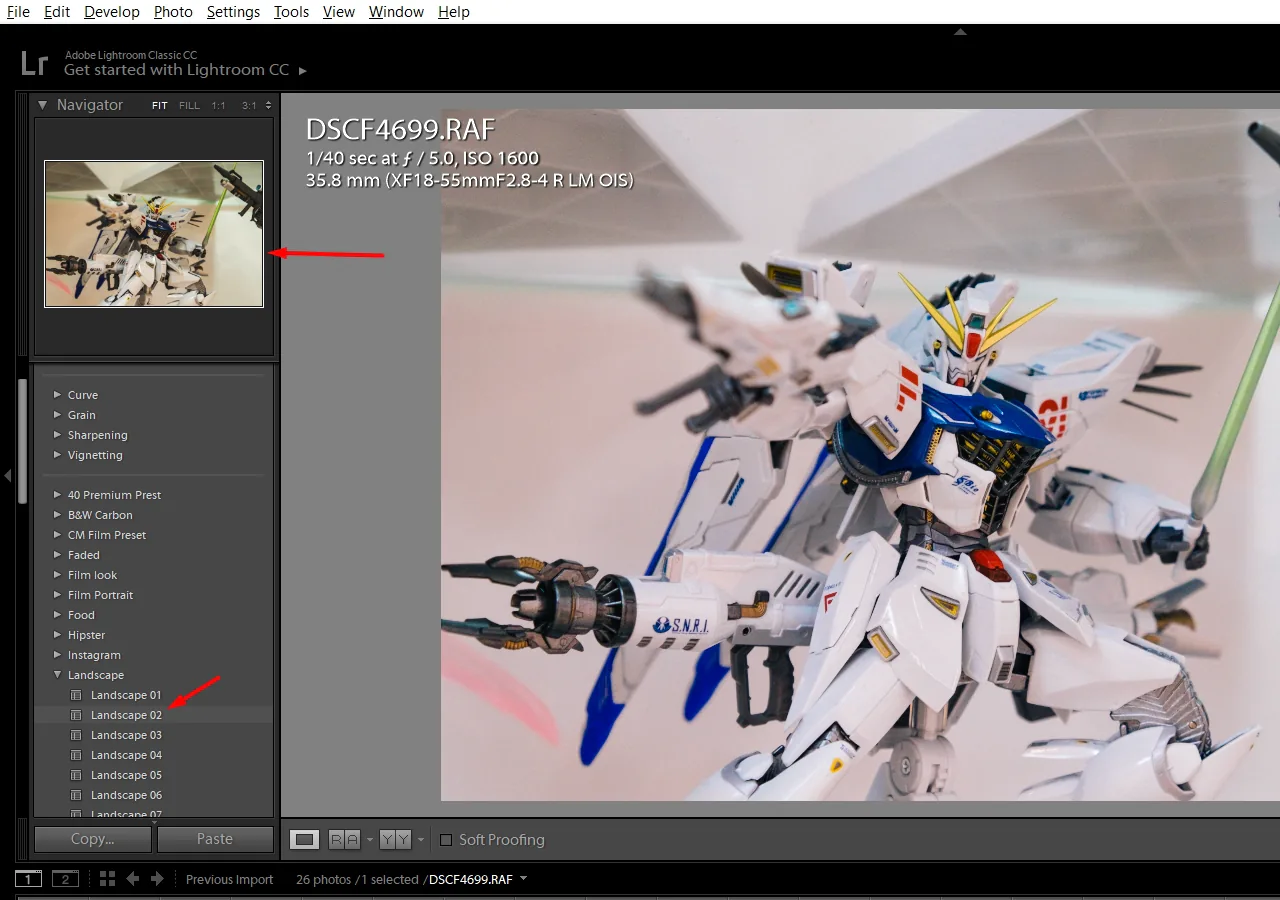
Task: Set Navigator zoom to FILL
Action: click(x=189, y=105)
